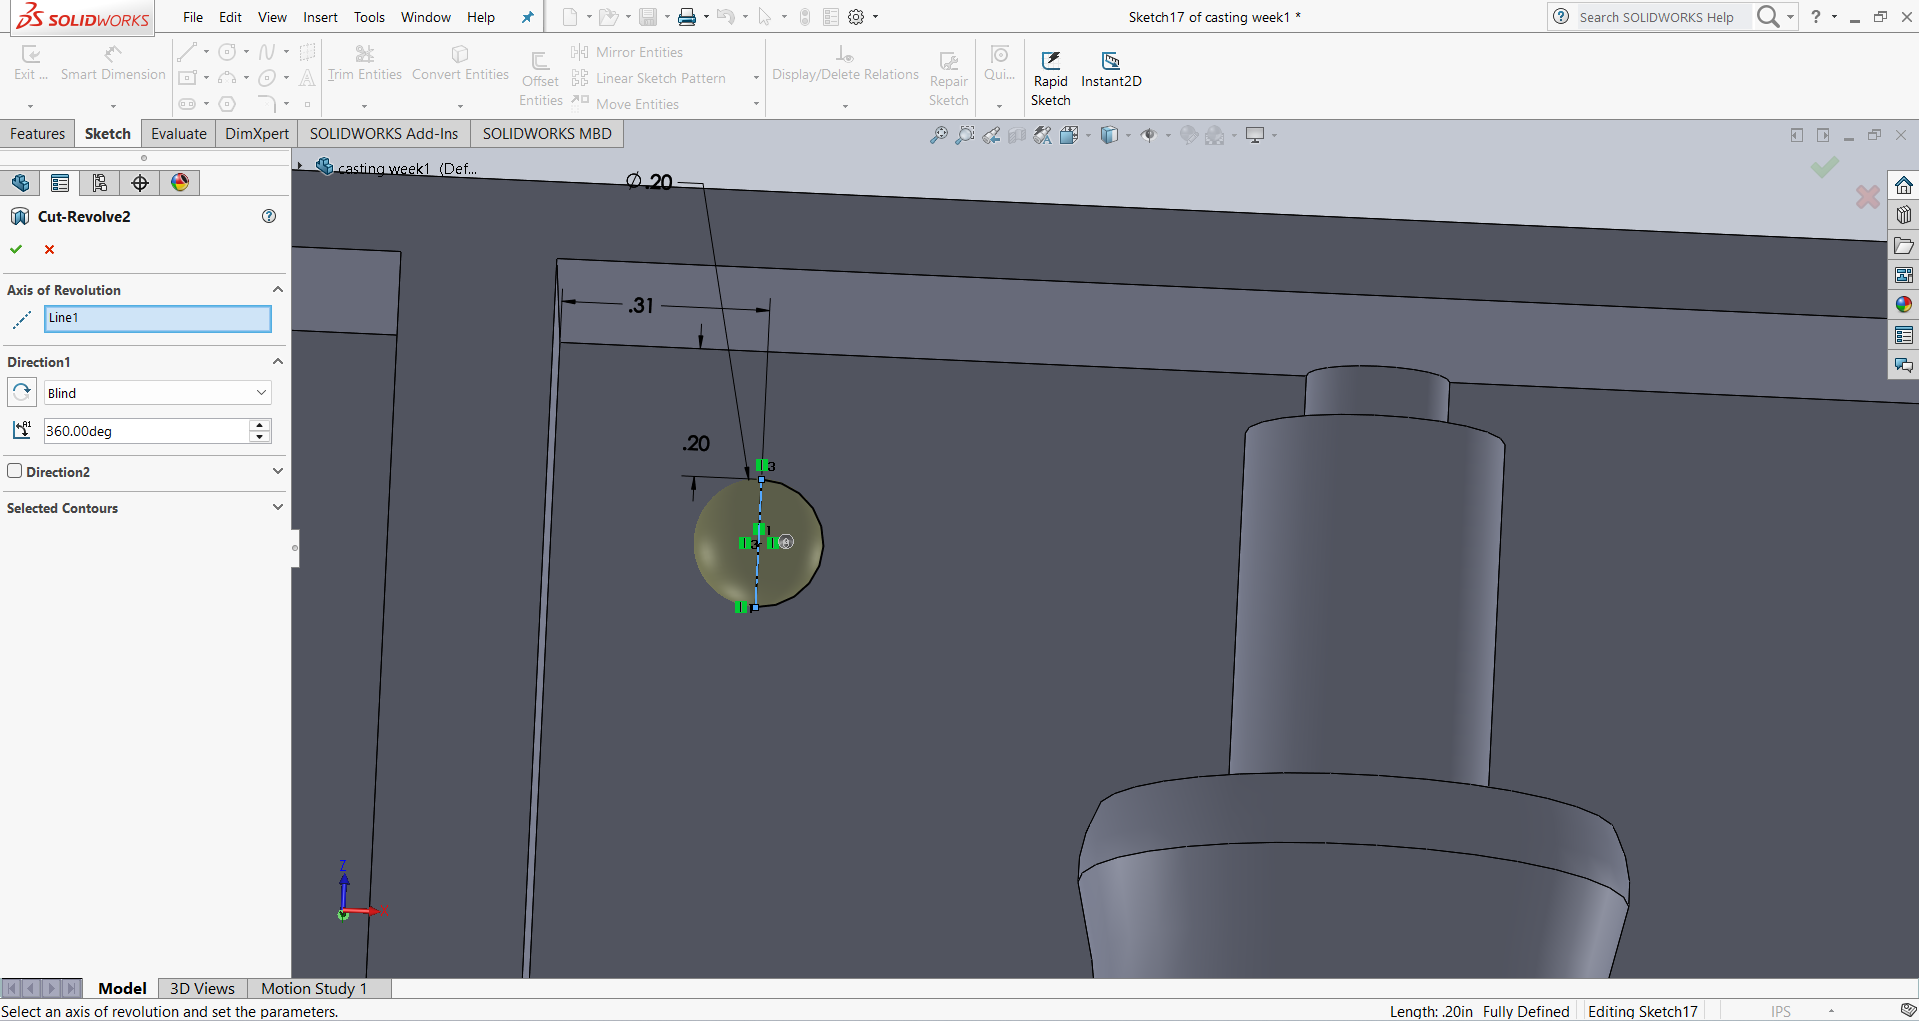
Task: Open the Insert menu
Action: tap(320, 17)
